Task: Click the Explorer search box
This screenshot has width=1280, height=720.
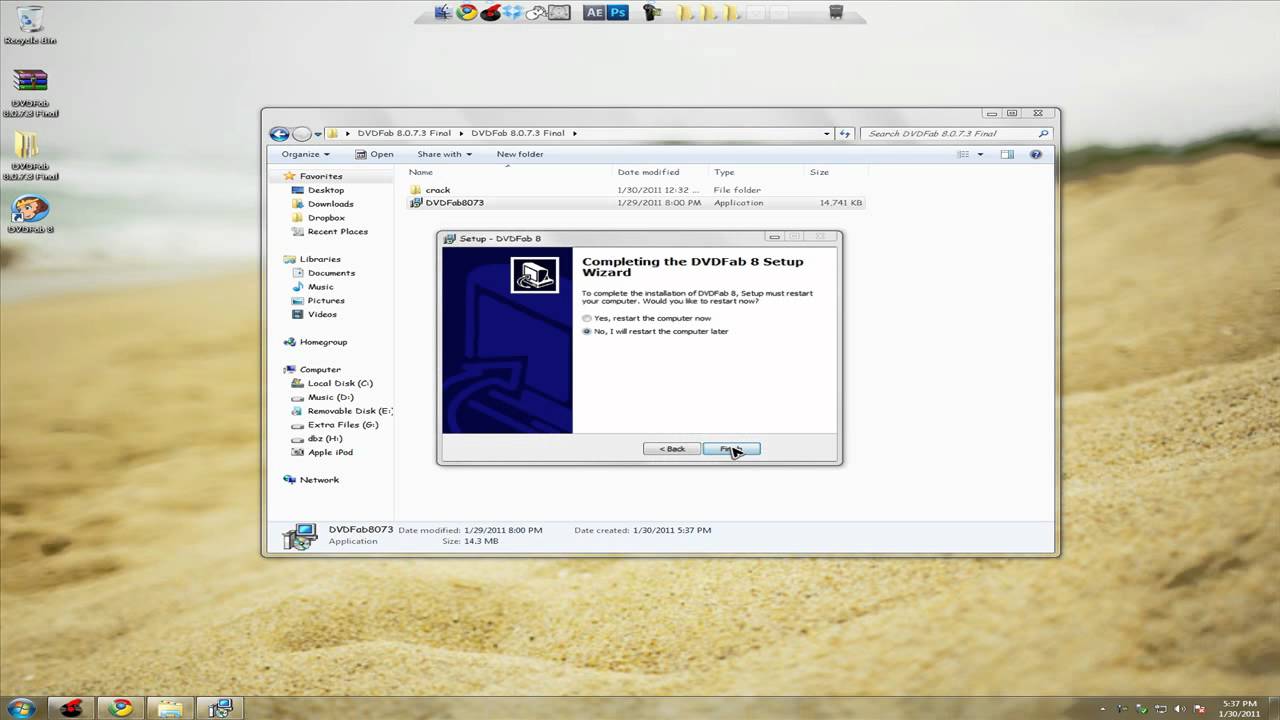Action: coord(957,133)
